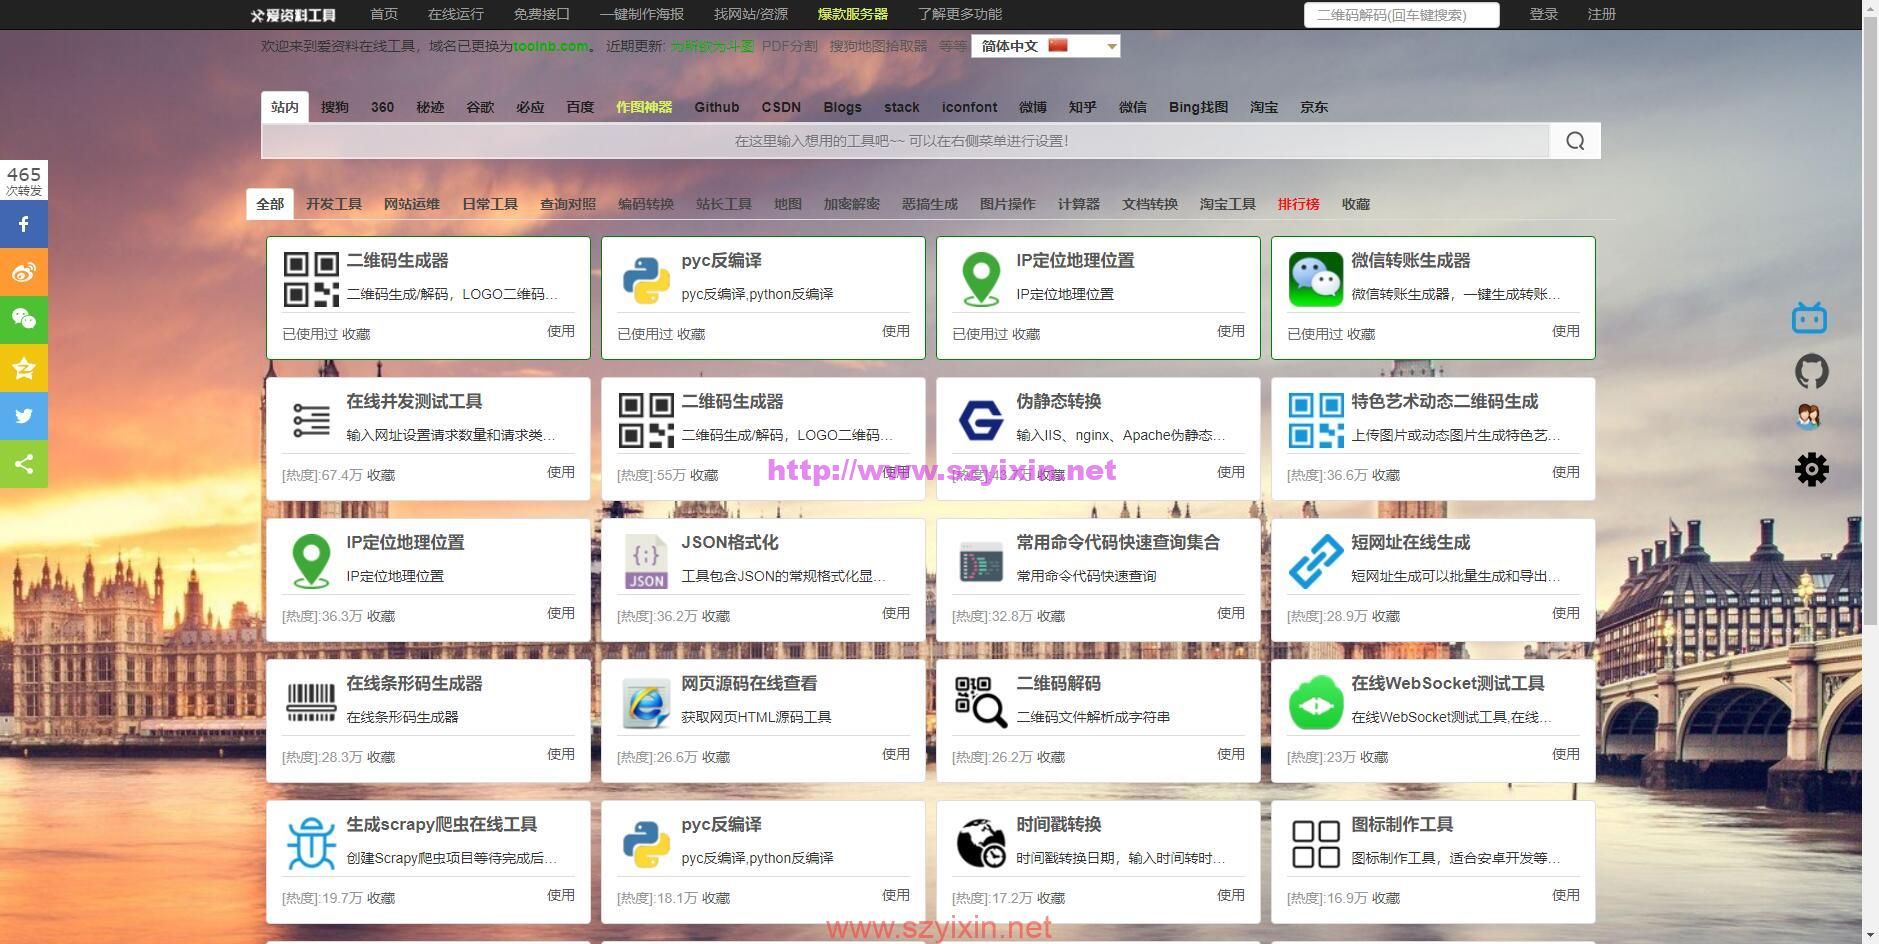1879x944 pixels.
Task: Click the 搜狗地图拾取器 update link
Action: pos(878,46)
